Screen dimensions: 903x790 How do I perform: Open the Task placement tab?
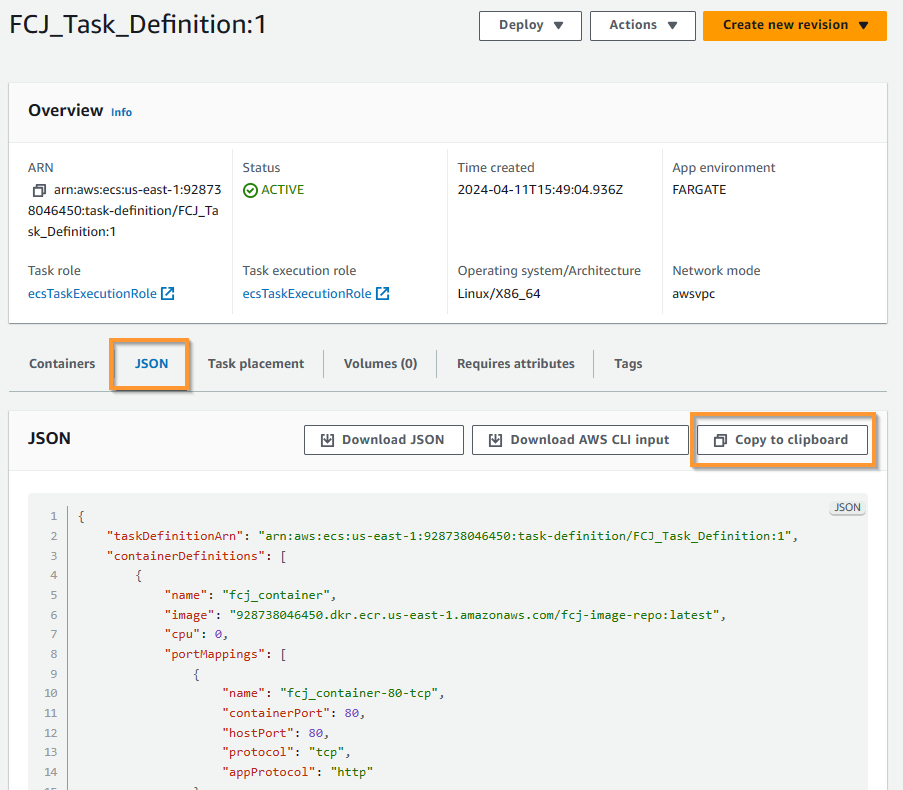256,364
